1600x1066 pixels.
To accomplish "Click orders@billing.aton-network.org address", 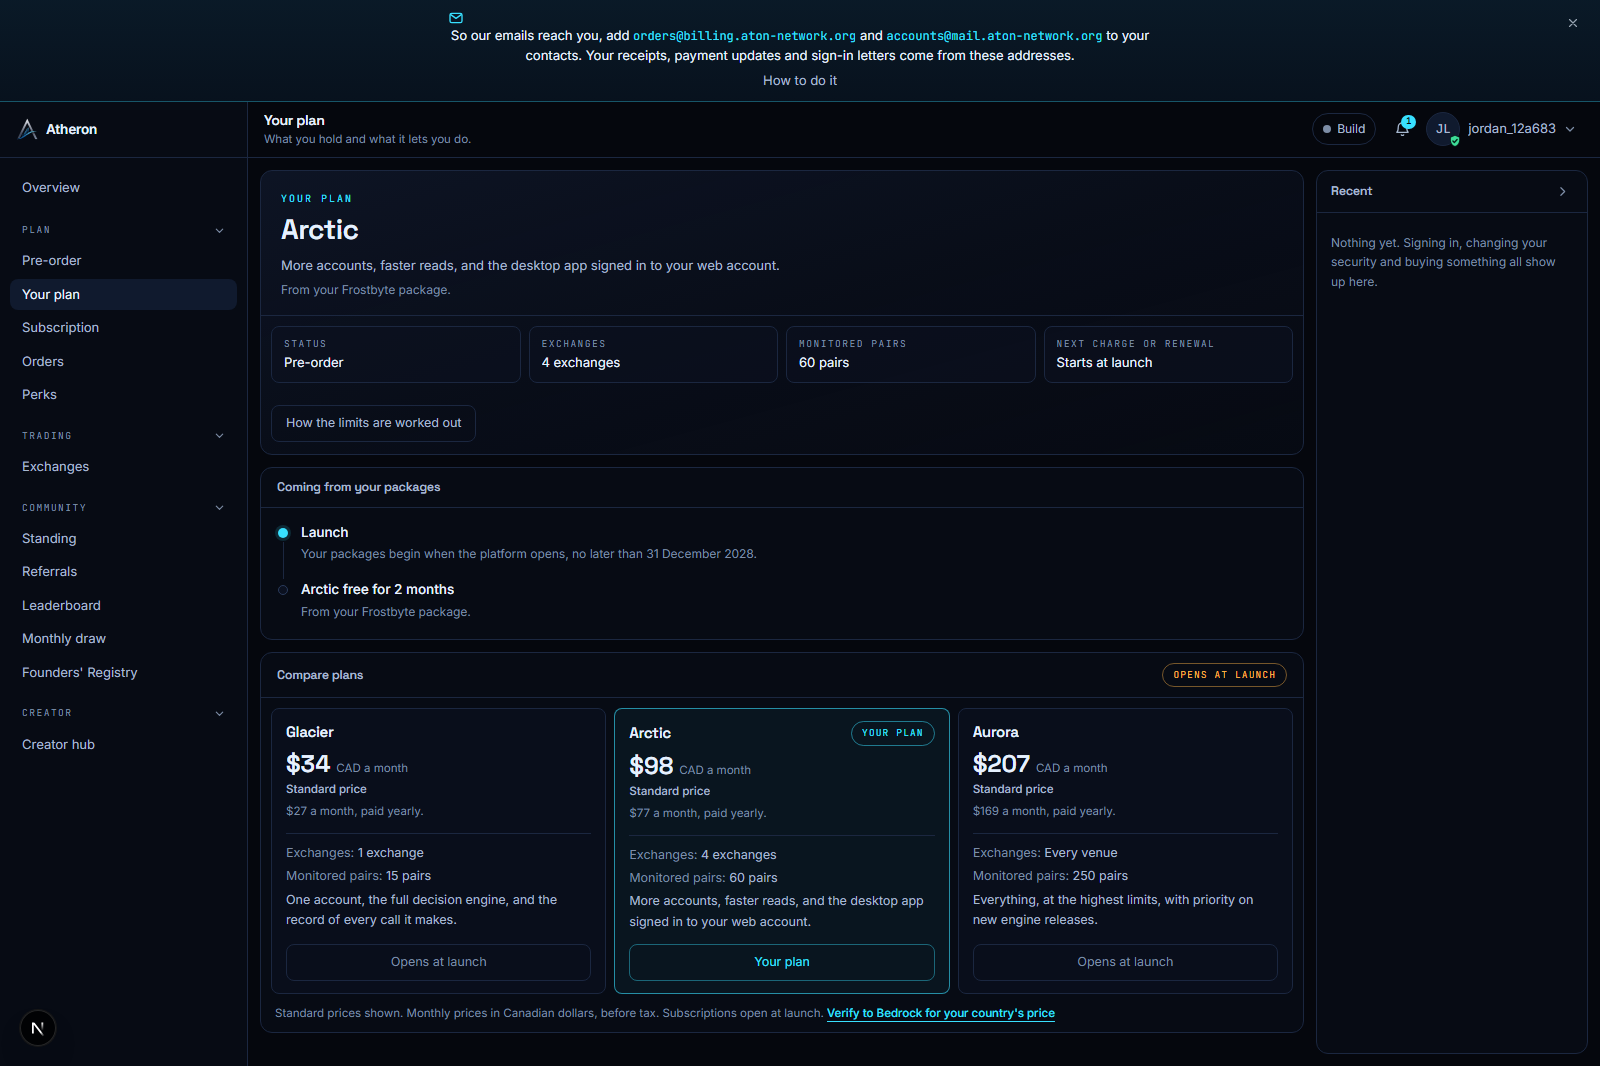I will click(744, 36).
